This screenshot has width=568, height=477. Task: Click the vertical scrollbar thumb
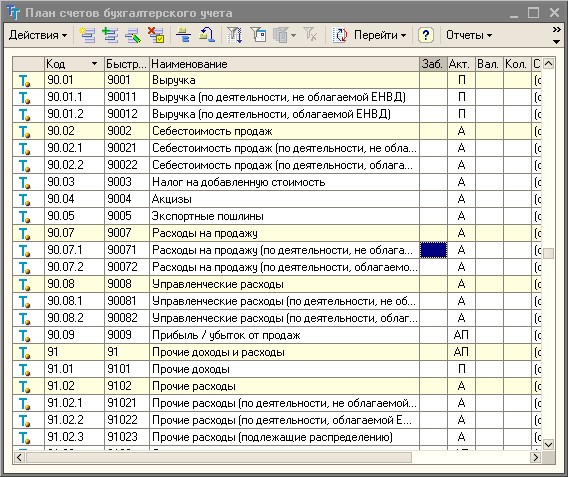(548, 253)
